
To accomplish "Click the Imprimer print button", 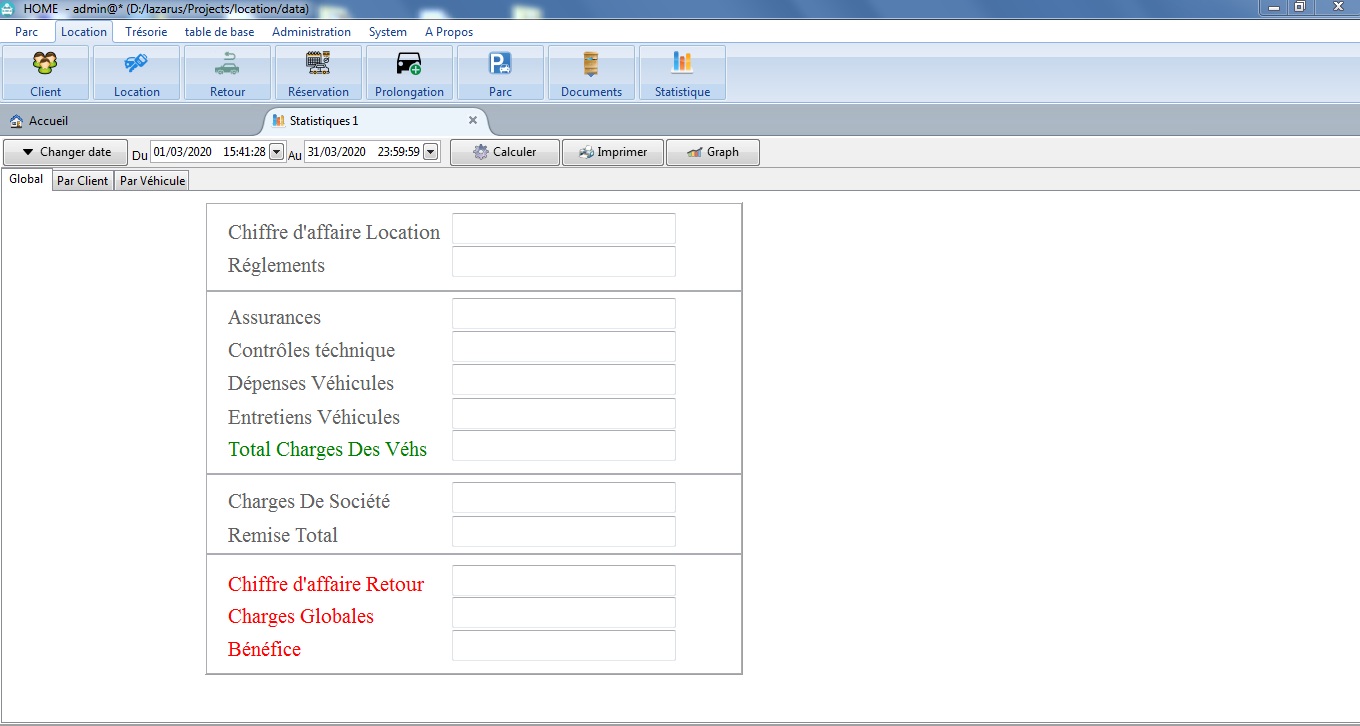I will click(x=612, y=153).
